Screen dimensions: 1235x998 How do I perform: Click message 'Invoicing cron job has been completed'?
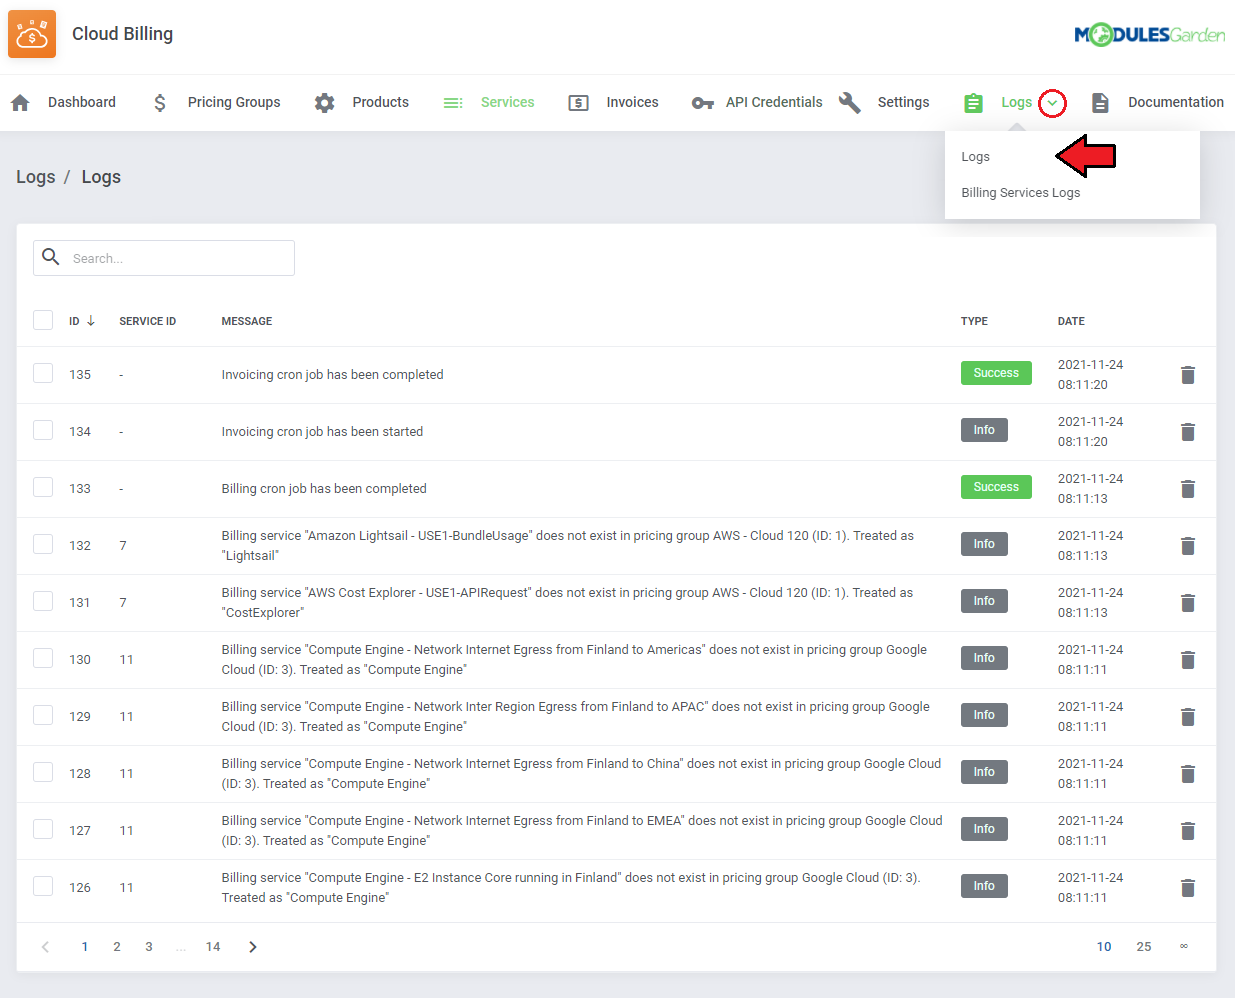click(x=332, y=375)
